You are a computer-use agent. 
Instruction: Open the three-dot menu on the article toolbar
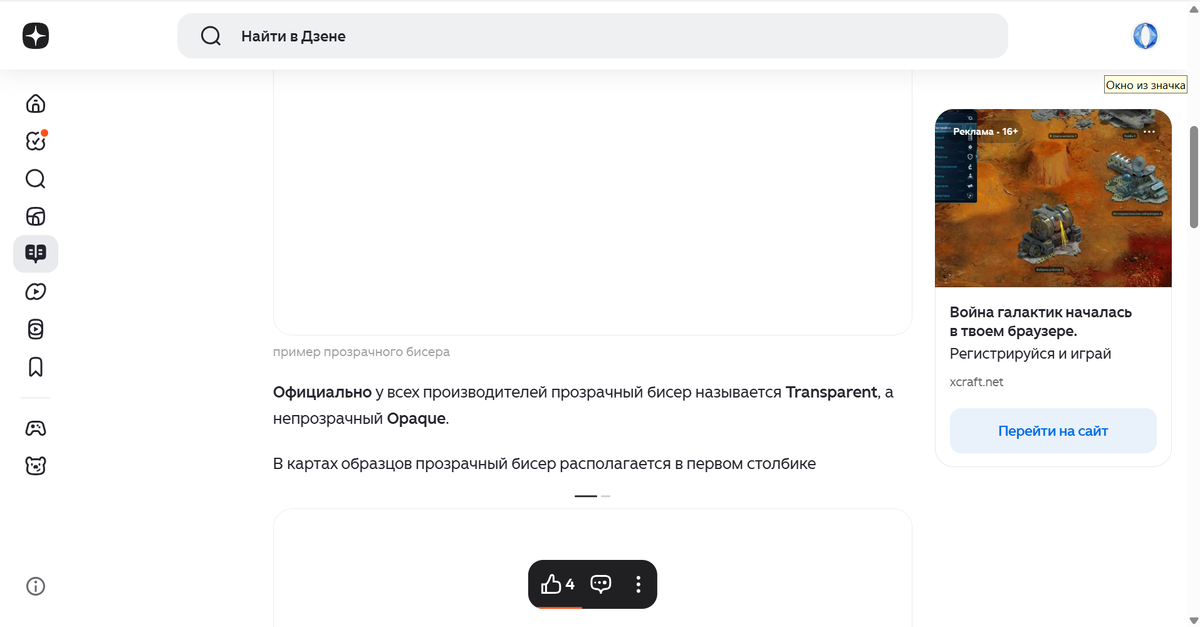tap(638, 584)
